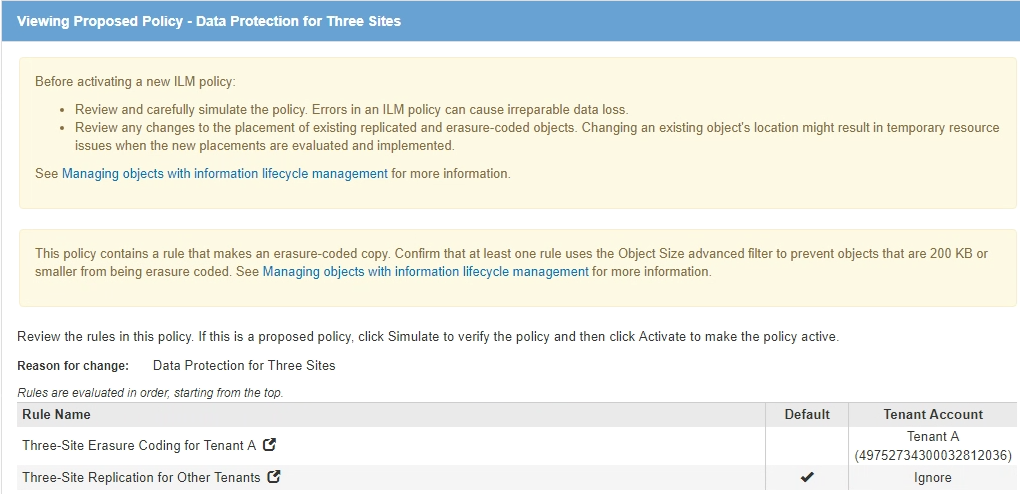Click the Rule Name column header
Image resolution: width=1020 pixels, height=494 pixels.
(x=57, y=414)
